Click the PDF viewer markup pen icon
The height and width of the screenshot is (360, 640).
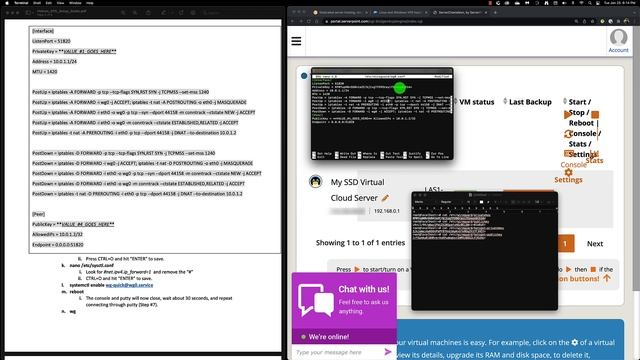pyautogui.click(x=164, y=13)
